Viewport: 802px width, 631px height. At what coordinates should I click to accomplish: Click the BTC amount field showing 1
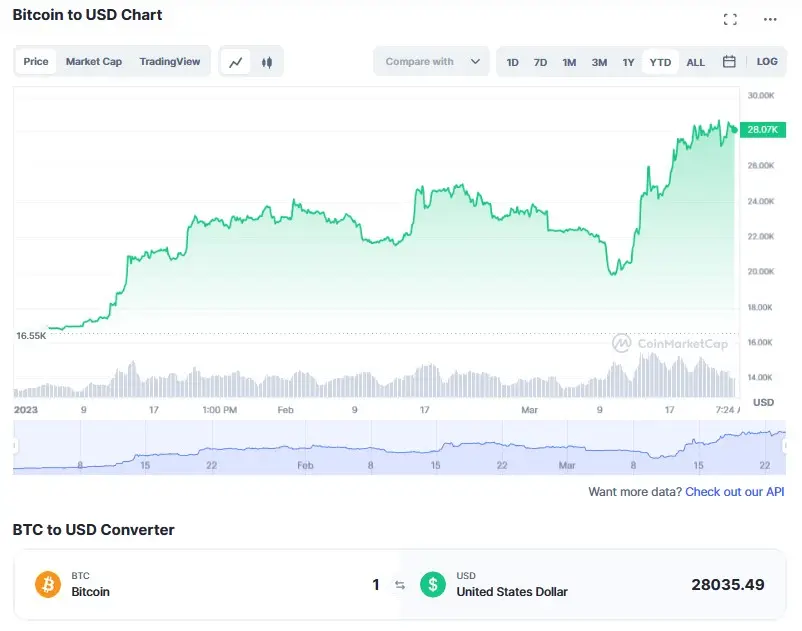(x=376, y=584)
